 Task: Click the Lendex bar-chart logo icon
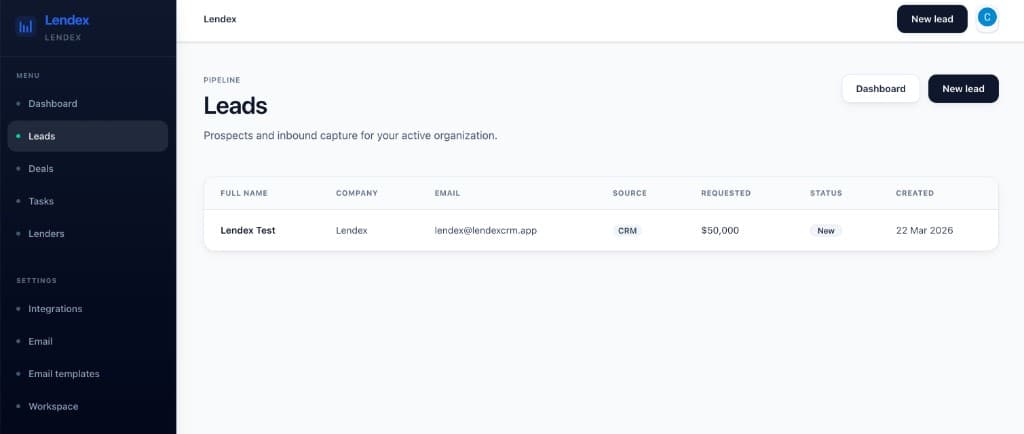click(27, 28)
